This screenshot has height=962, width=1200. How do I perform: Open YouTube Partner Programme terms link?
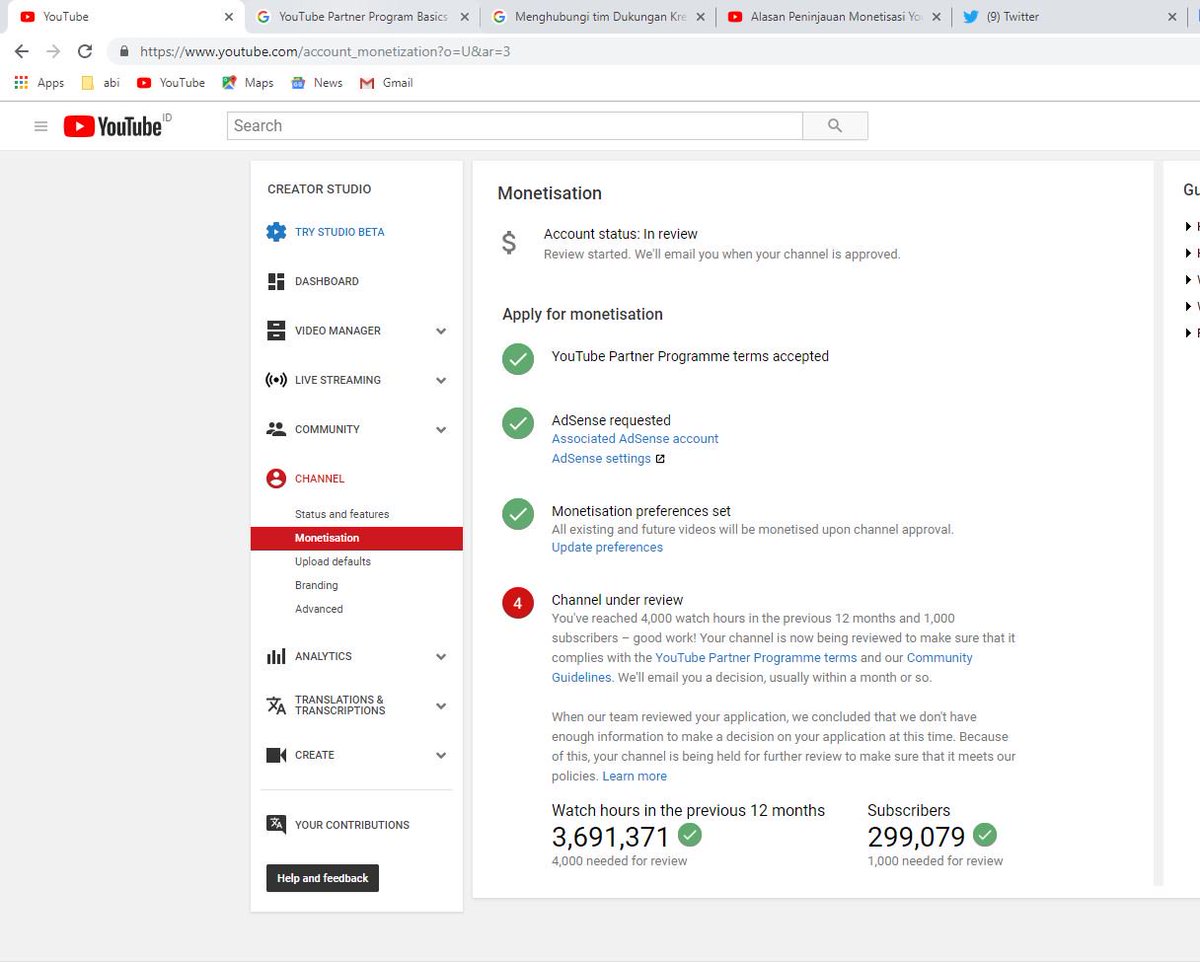pos(756,658)
